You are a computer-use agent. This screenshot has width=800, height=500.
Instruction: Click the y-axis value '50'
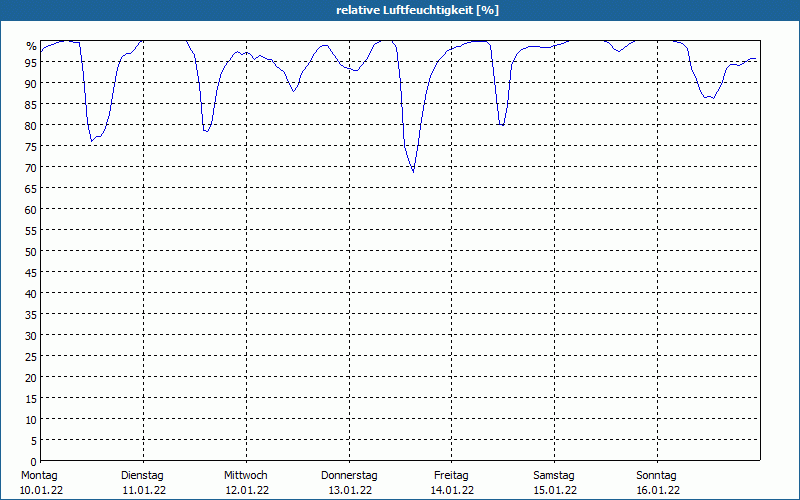pyautogui.click(x=31, y=252)
